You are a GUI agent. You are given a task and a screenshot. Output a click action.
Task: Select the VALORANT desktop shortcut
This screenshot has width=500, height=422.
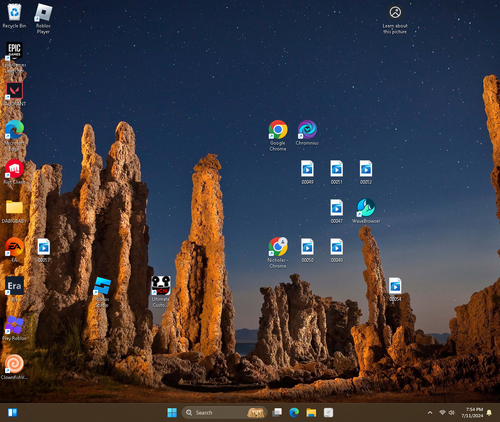pos(14,94)
